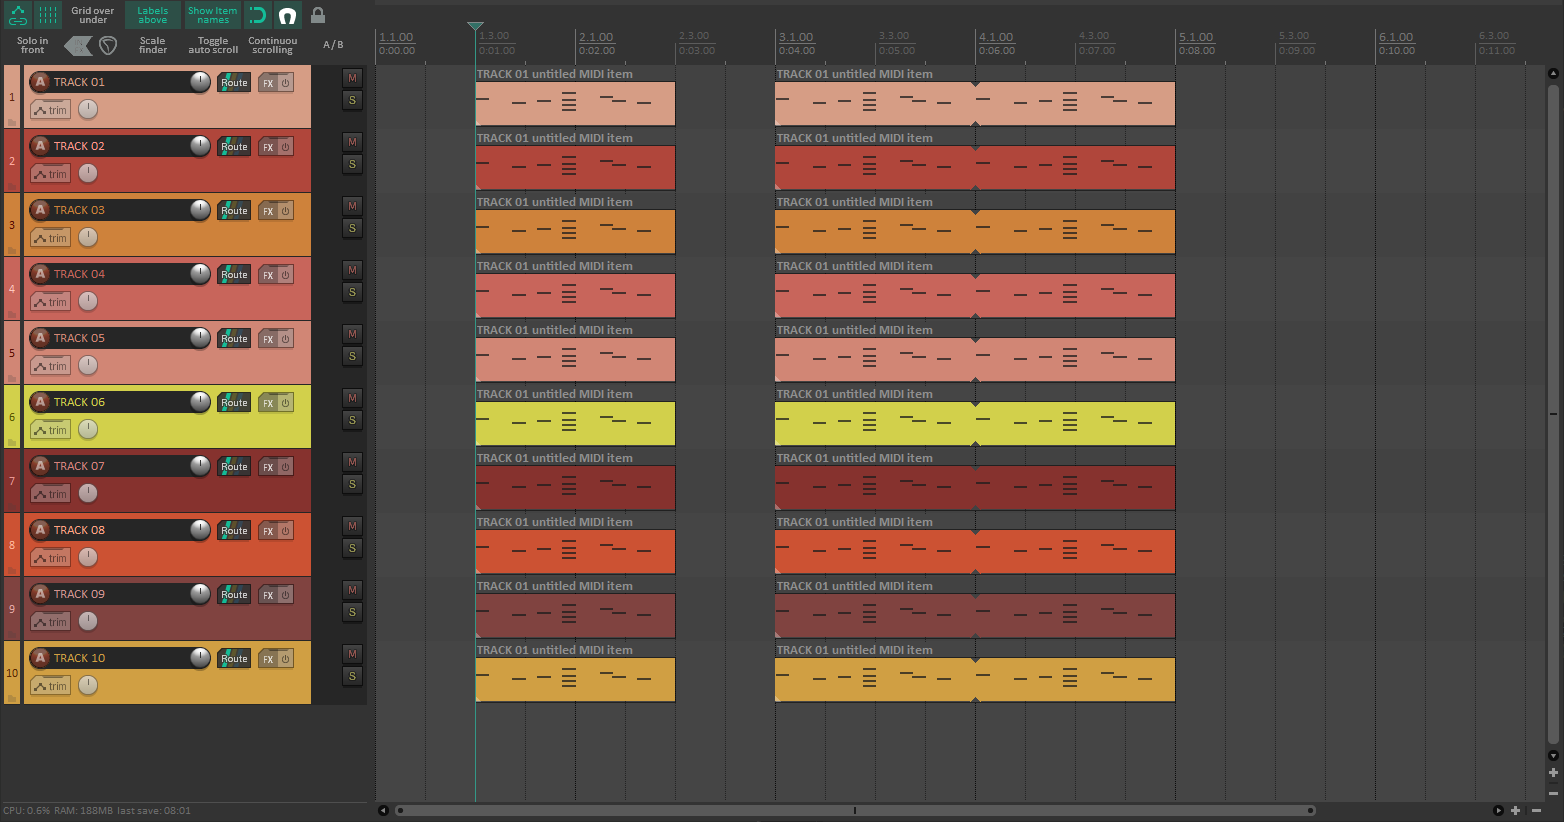Click the Solo in front button
This screenshot has height=822, width=1564.
pos(32,46)
